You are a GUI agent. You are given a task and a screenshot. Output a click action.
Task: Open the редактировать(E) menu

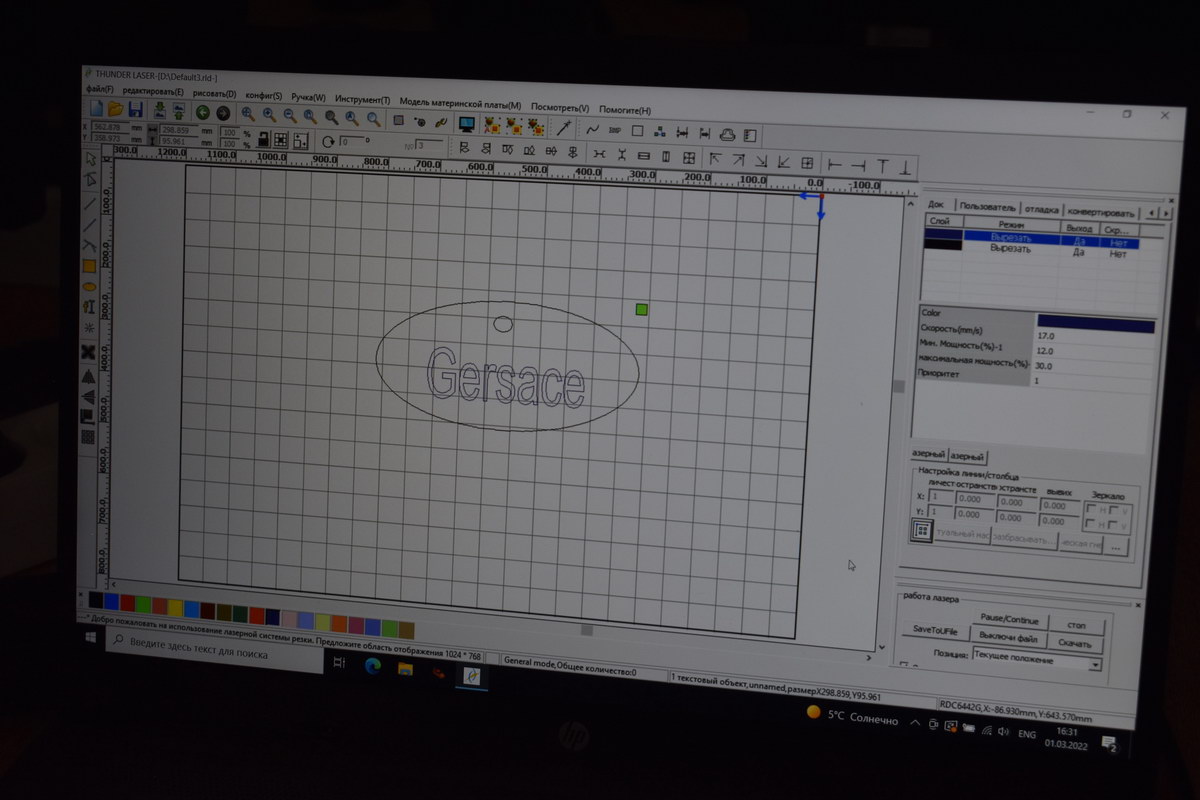pos(153,91)
